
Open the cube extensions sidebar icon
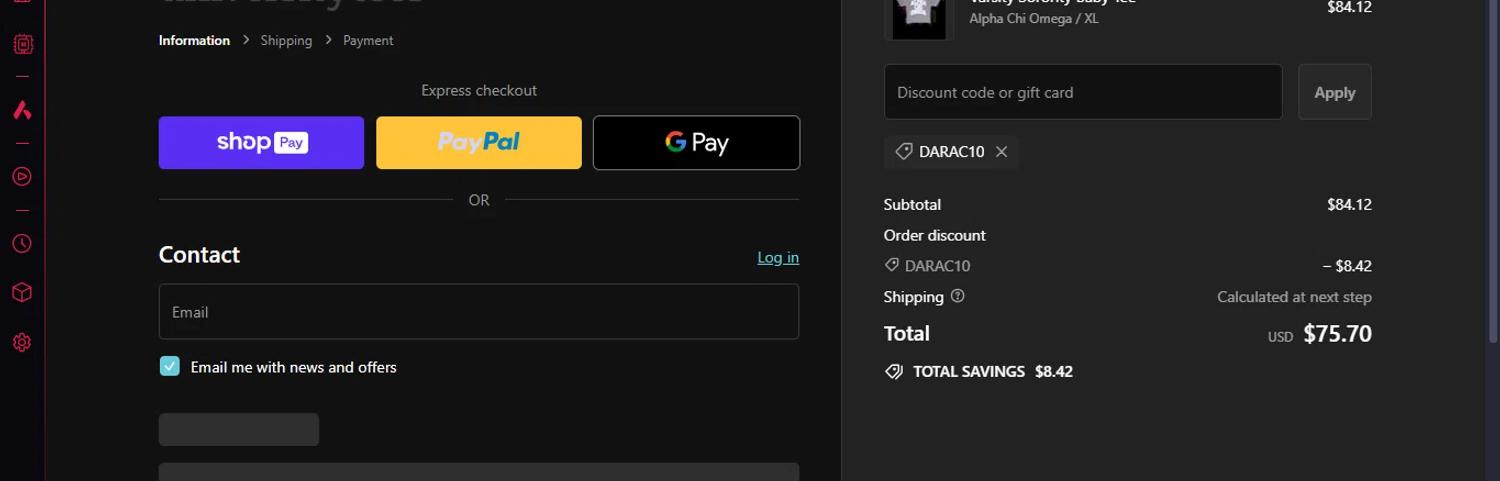click(x=22, y=293)
